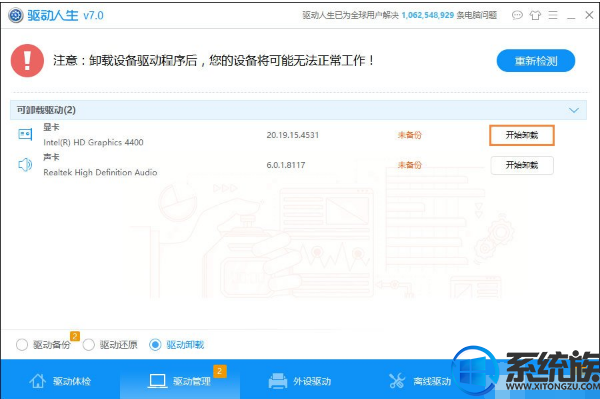Open the skin shirt icon

(x=535, y=15)
